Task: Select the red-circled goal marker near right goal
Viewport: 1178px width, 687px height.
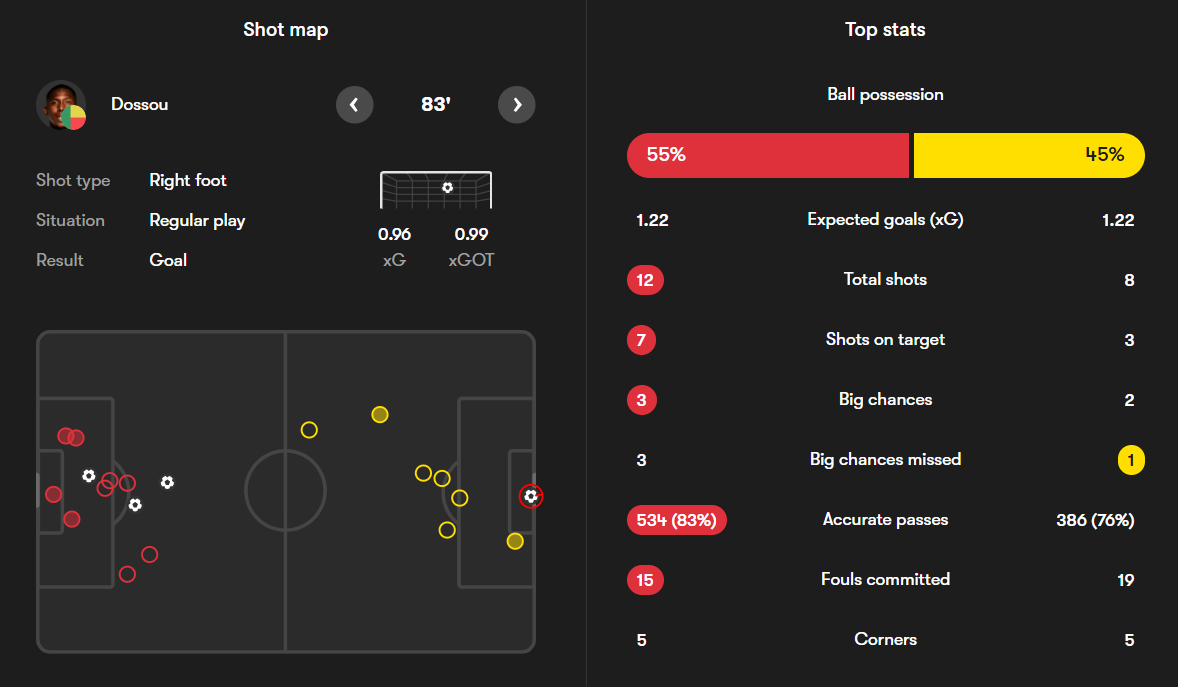Action: tap(531, 496)
